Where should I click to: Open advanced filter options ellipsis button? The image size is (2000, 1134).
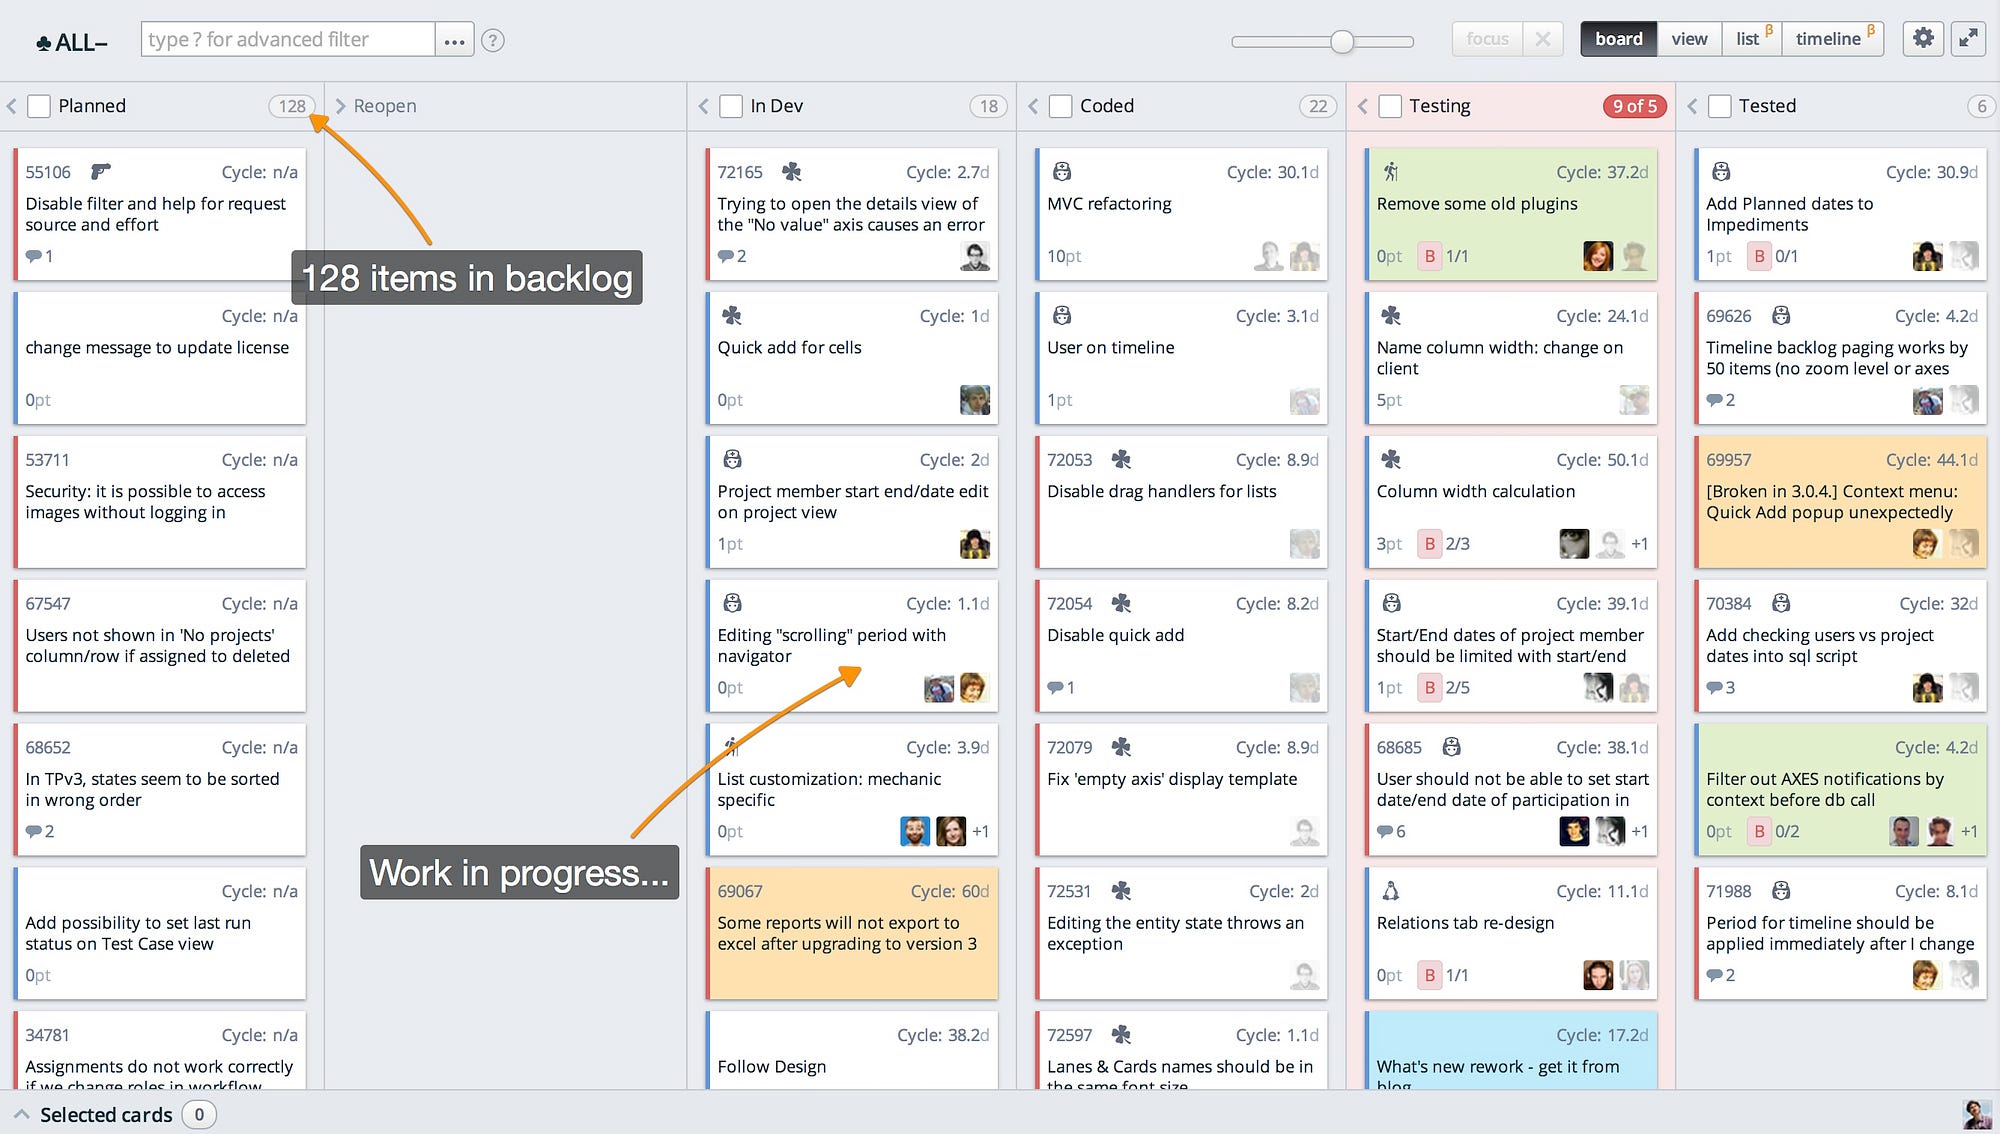point(454,41)
